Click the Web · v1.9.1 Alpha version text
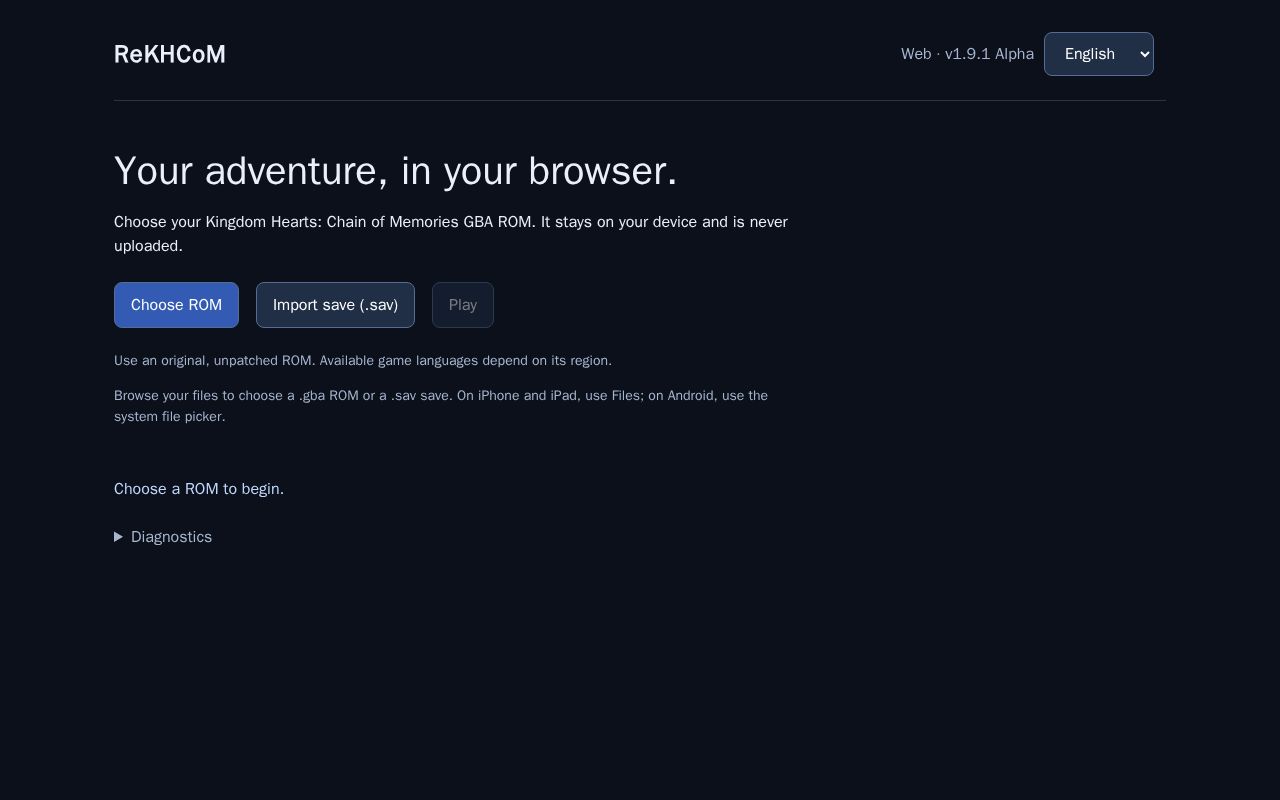The image size is (1280, 800). click(967, 54)
